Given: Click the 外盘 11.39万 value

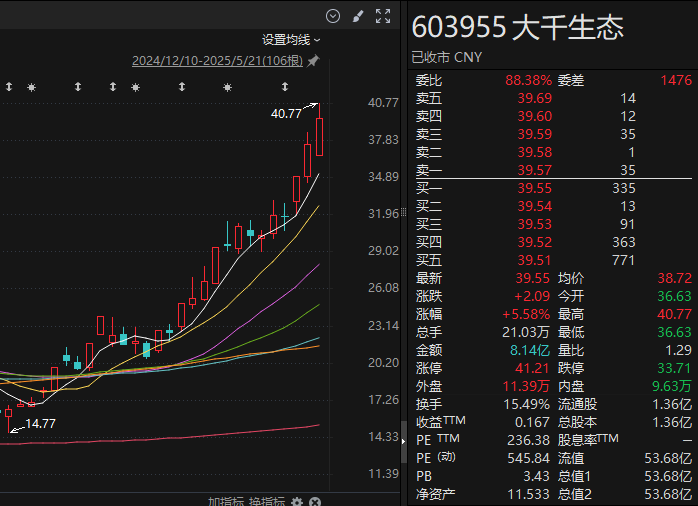Looking at the screenshot, I should [526, 386].
